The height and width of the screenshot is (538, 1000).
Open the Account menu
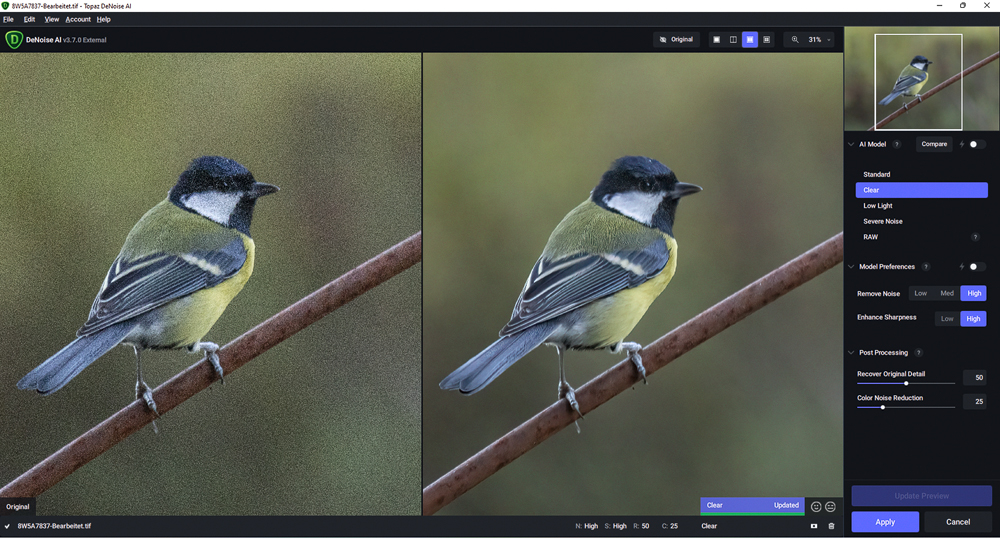point(78,19)
